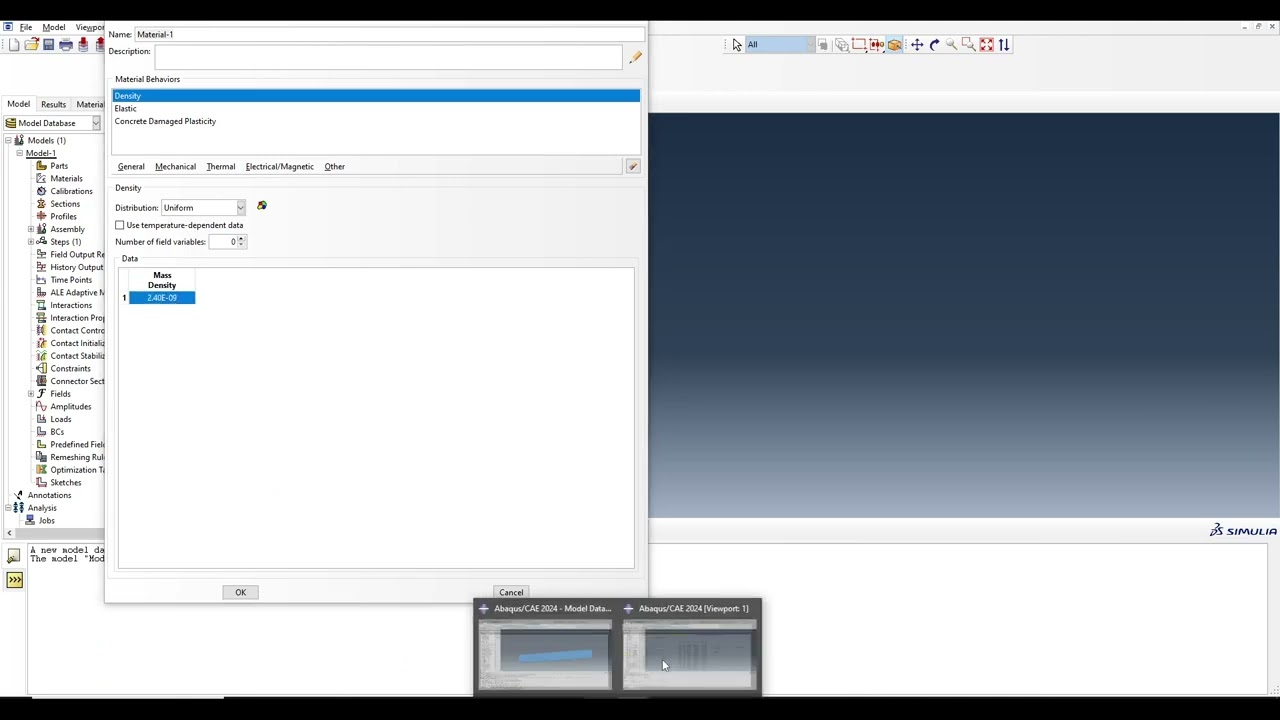The image size is (1280, 720).
Task: Expand the Assembly tree node
Action: pyautogui.click(x=31, y=229)
